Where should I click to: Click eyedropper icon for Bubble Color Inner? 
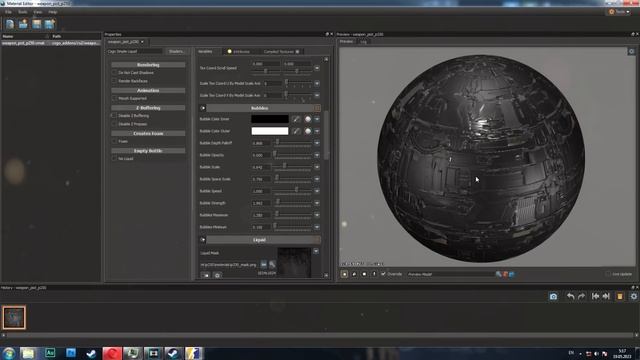(x=297, y=119)
